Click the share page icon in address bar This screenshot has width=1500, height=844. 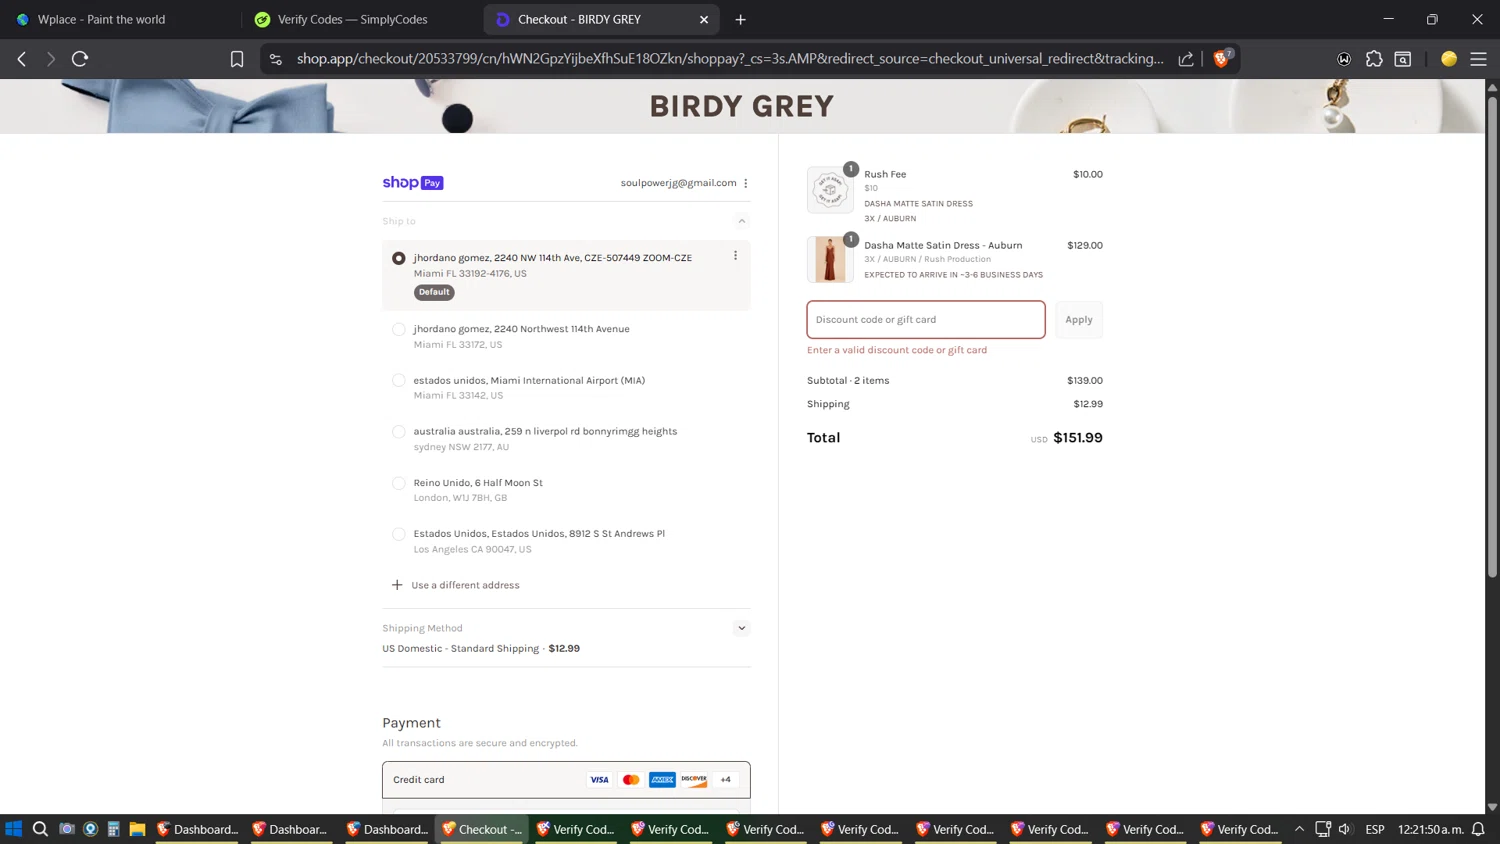pos(1186,59)
